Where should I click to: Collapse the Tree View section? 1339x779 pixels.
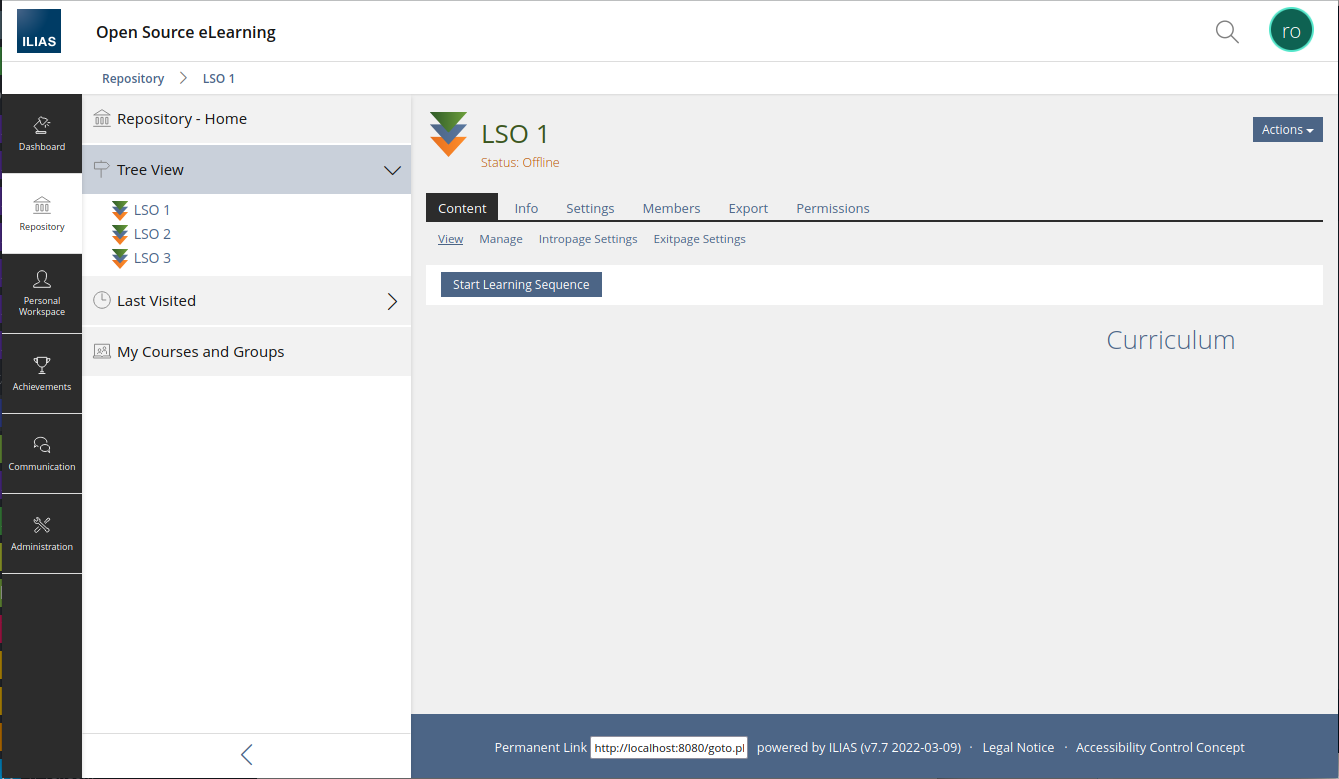coord(392,170)
